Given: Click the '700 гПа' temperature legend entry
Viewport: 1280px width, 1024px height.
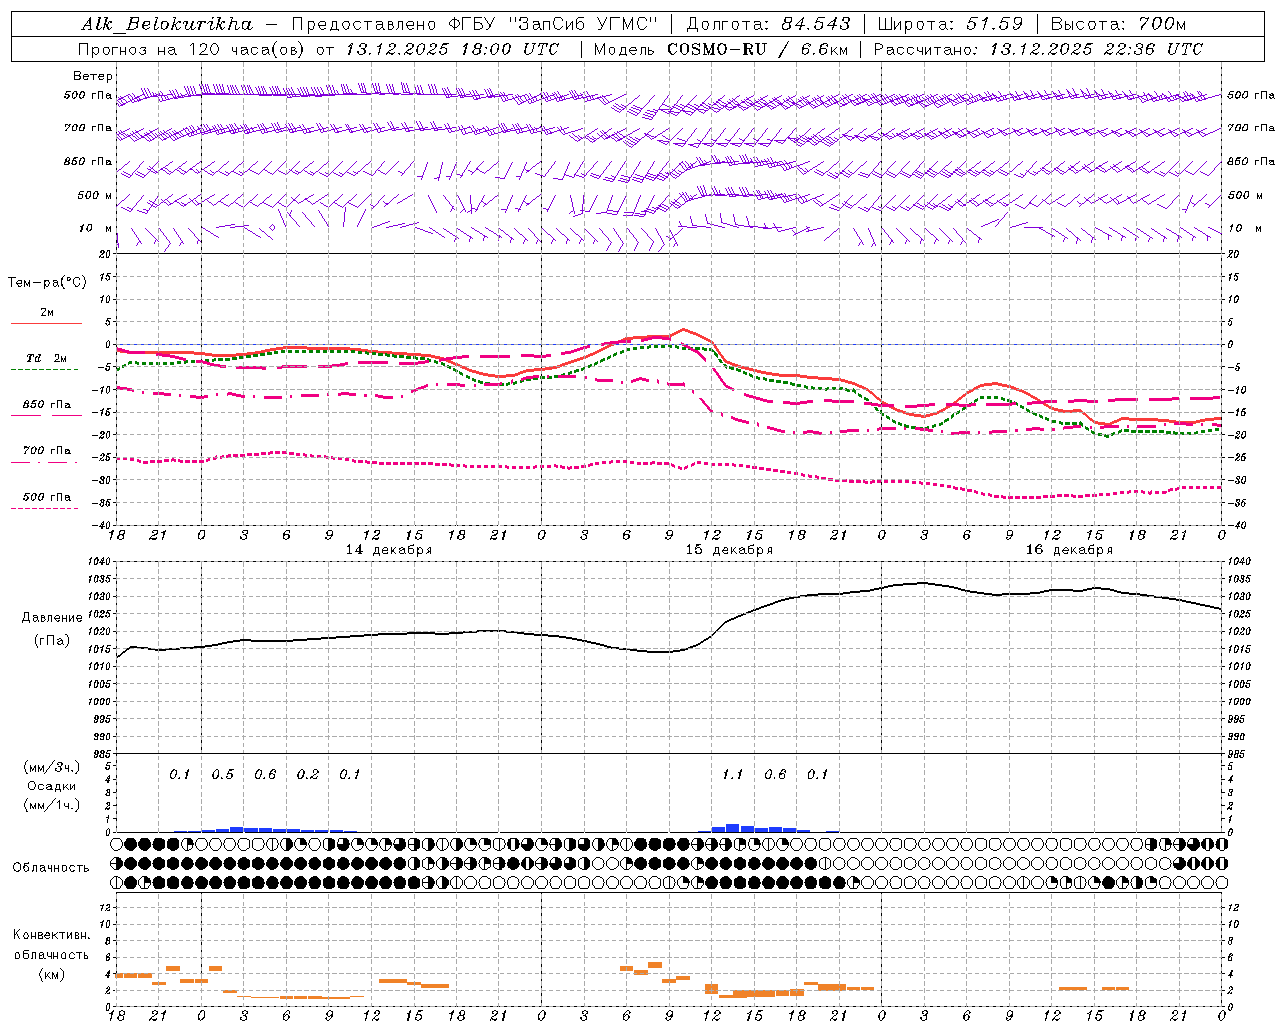Looking at the screenshot, I should [47, 451].
